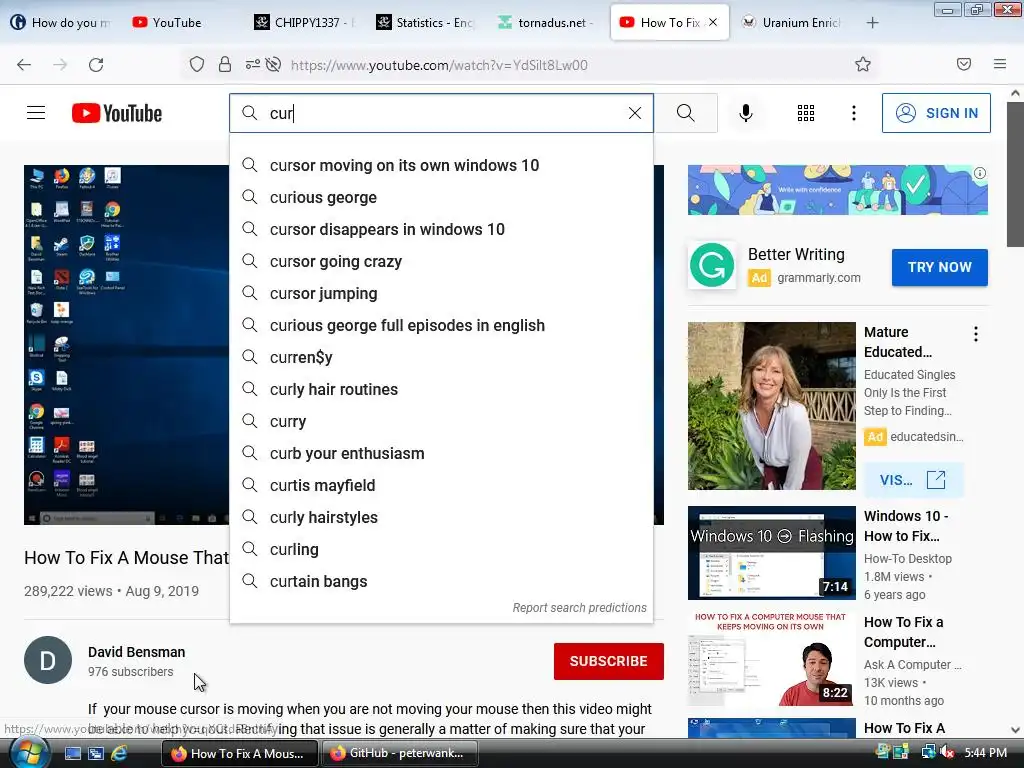Start voice search with the microphone

[745, 113]
